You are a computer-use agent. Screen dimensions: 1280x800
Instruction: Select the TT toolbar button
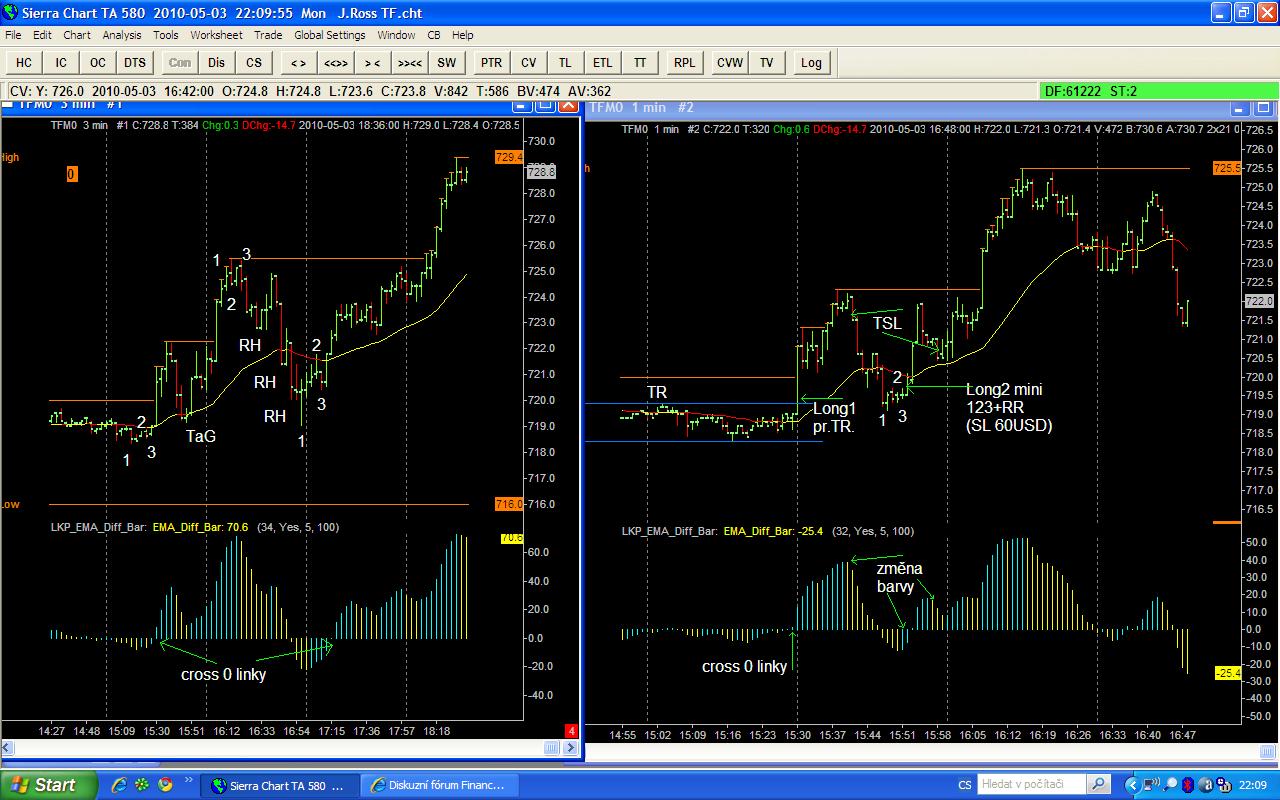[639, 62]
